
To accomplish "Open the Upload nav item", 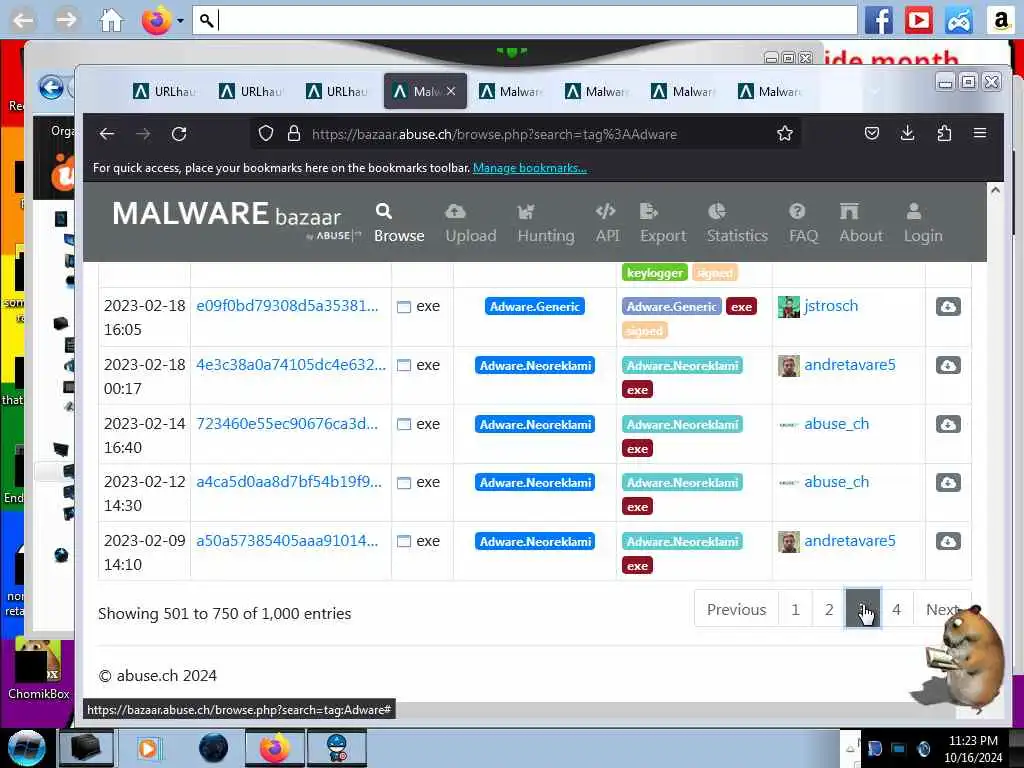I will 471,224.
